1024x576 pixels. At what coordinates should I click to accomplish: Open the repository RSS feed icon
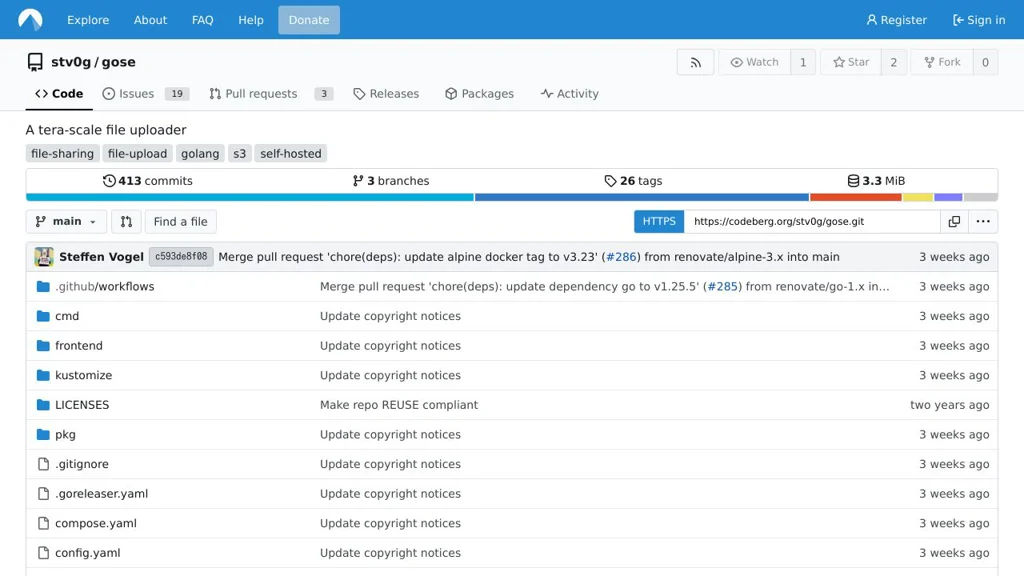[695, 62]
